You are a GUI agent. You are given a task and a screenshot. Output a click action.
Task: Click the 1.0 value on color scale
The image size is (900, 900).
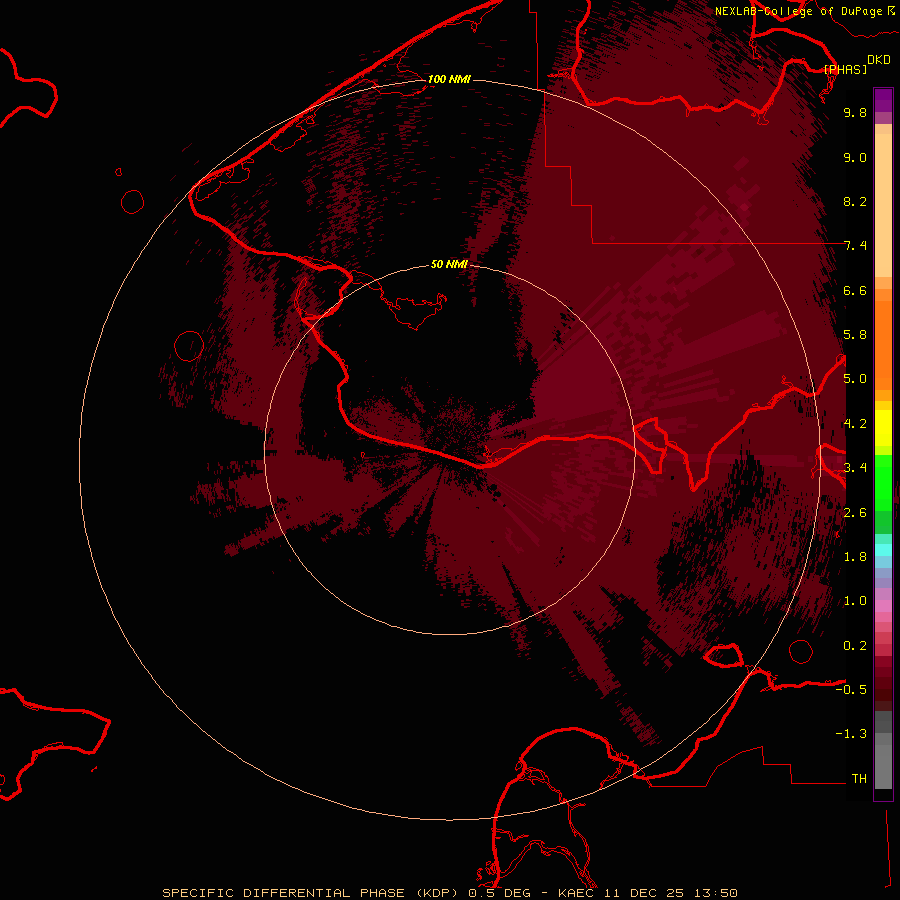[855, 601]
